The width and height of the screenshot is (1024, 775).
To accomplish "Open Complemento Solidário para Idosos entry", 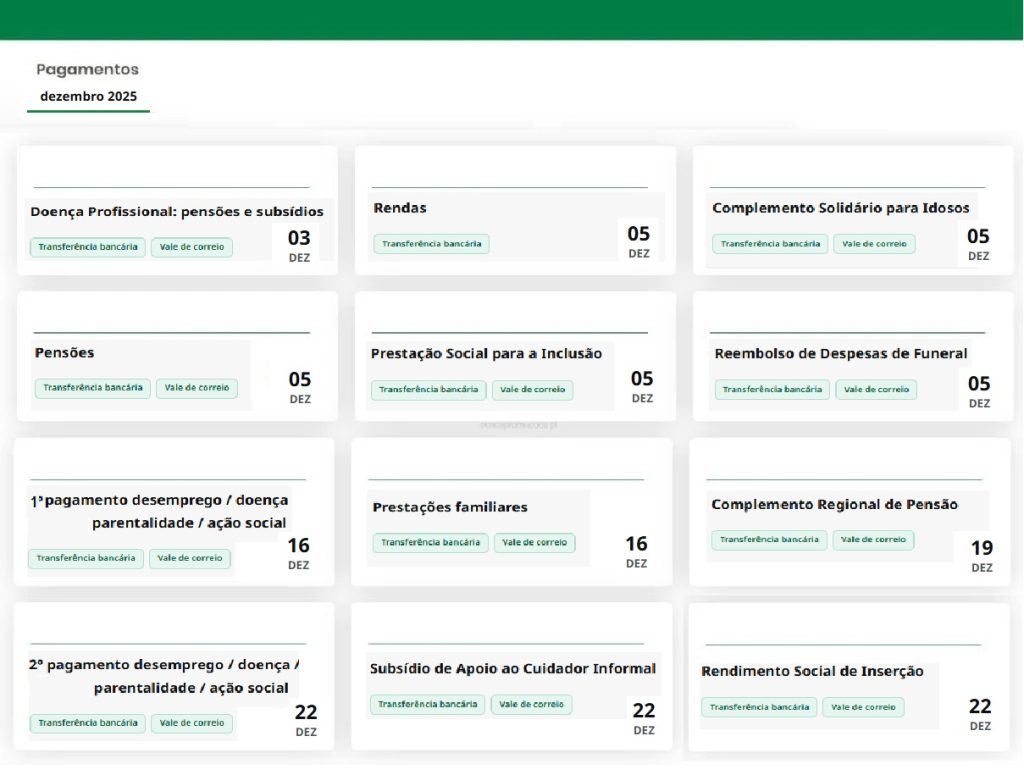I will point(840,208).
